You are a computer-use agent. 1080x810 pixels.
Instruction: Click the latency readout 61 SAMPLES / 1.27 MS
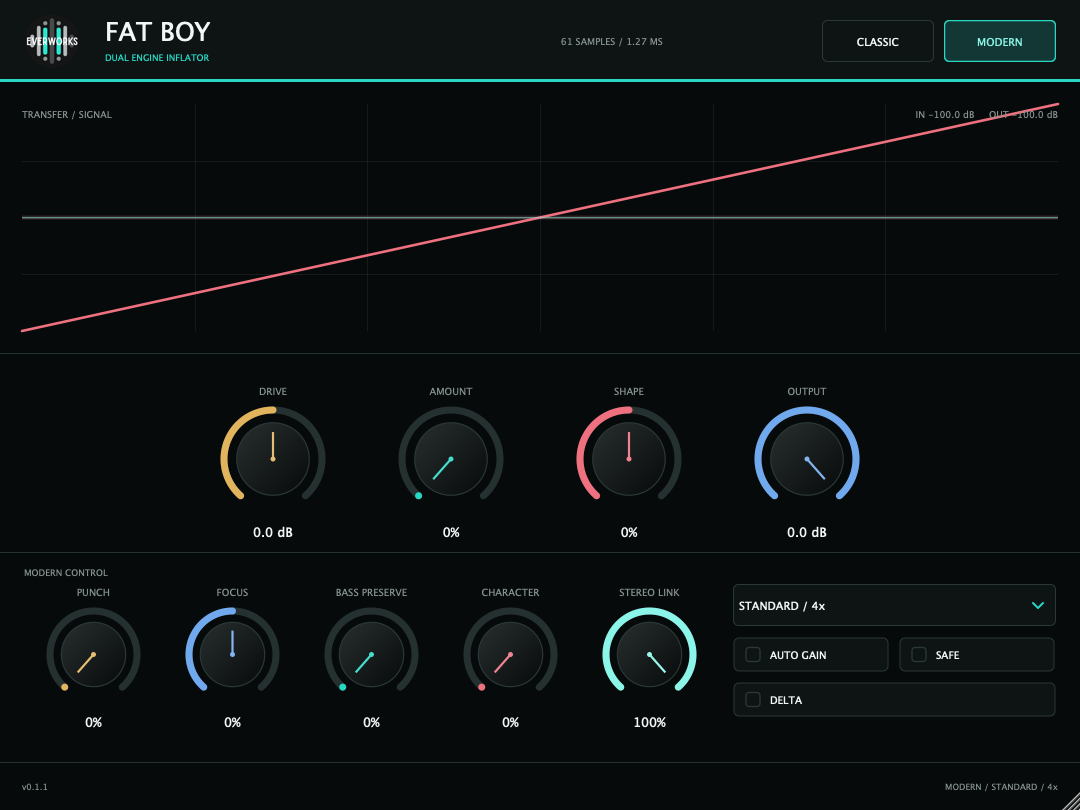coord(612,42)
